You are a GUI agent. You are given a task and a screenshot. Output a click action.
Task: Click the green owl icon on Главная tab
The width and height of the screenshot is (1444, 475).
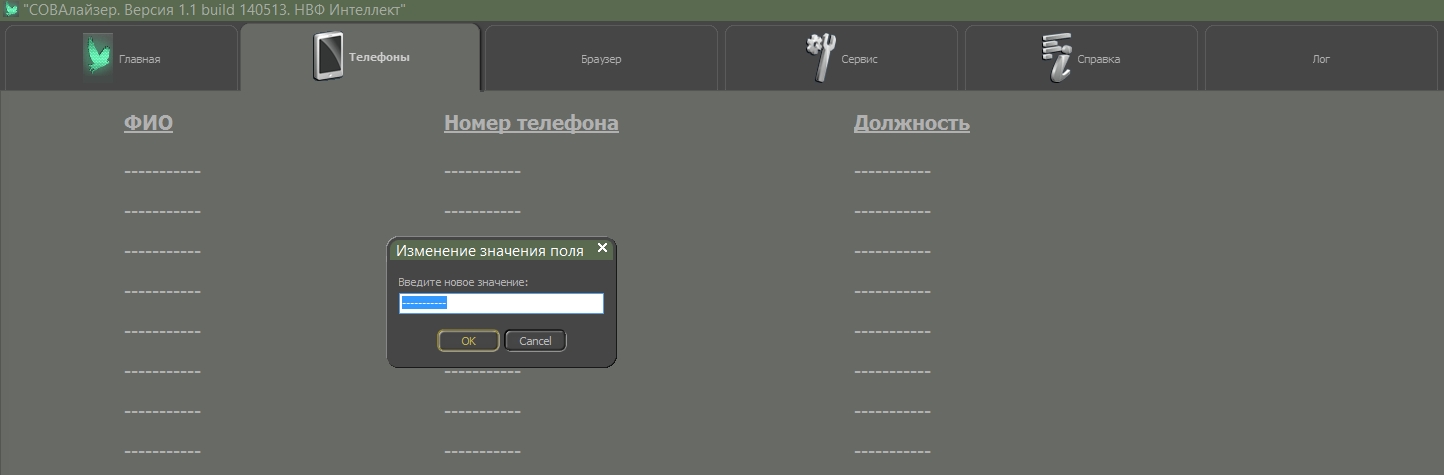pos(97,56)
